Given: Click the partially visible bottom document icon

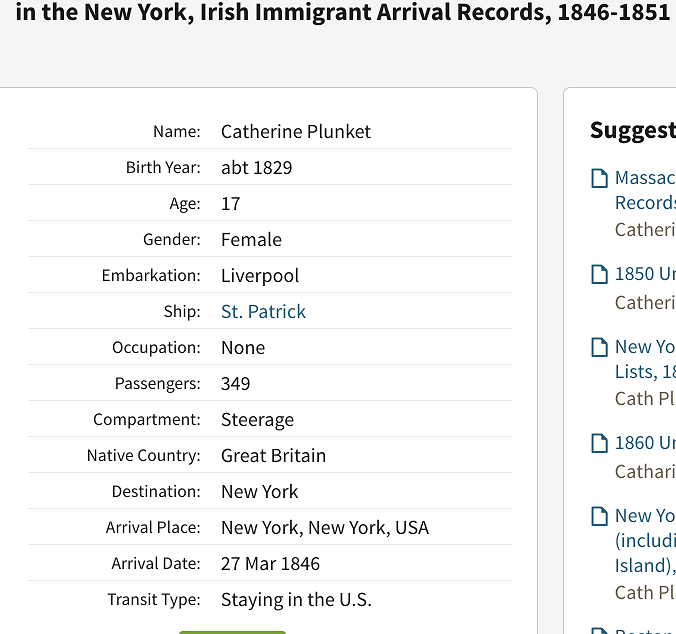Looking at the screenshot, I should click(x=600, y=630).
